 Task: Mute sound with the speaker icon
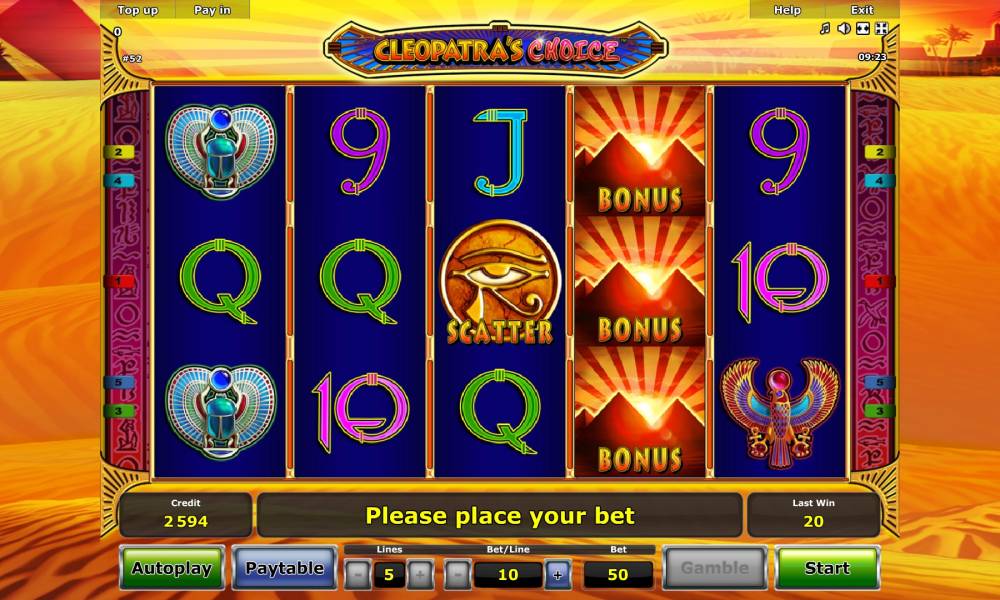(x=844, y=29)
